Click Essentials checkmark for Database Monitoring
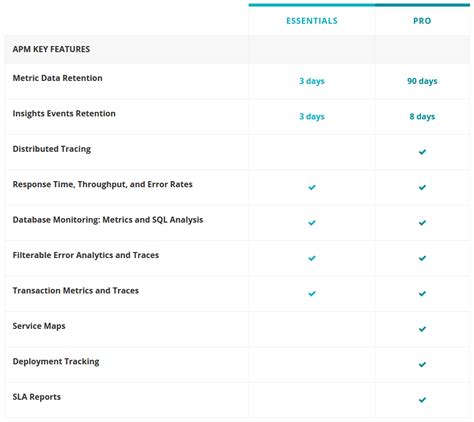This screenshot has width=474, height=422. click(312, 223)
